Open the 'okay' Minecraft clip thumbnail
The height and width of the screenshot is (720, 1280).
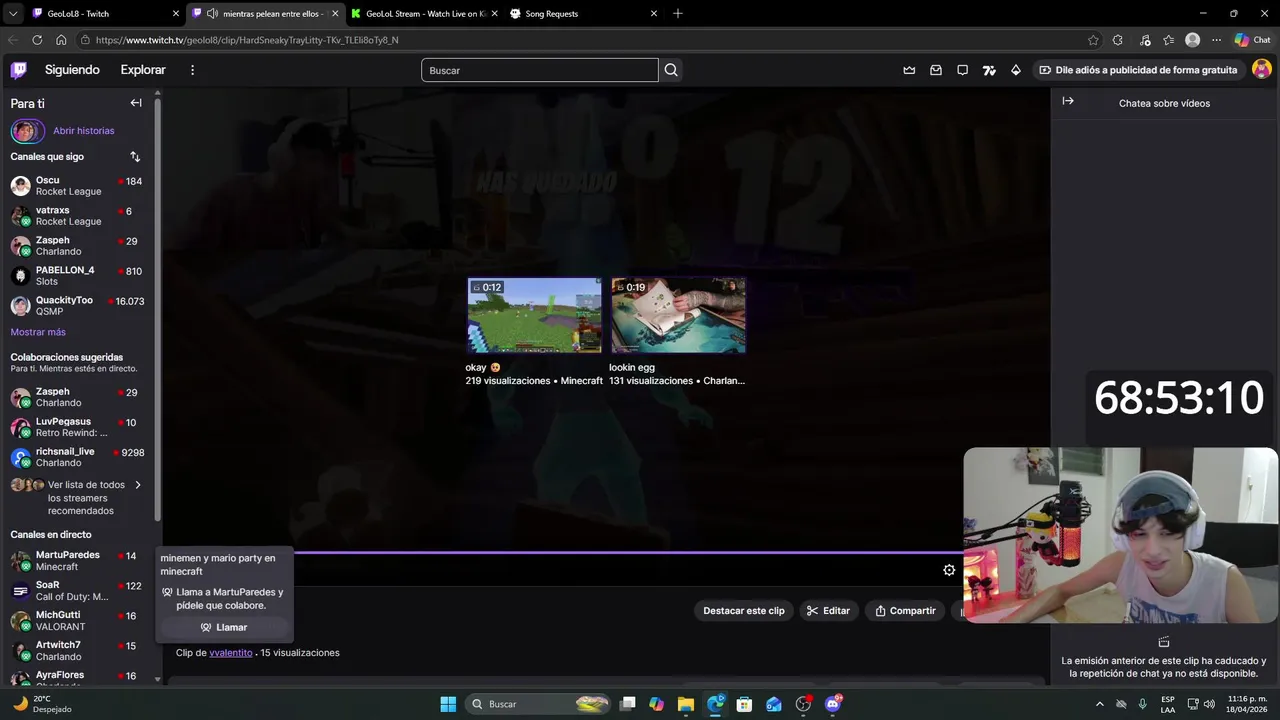pyautogui.click(x=535, y=315)
